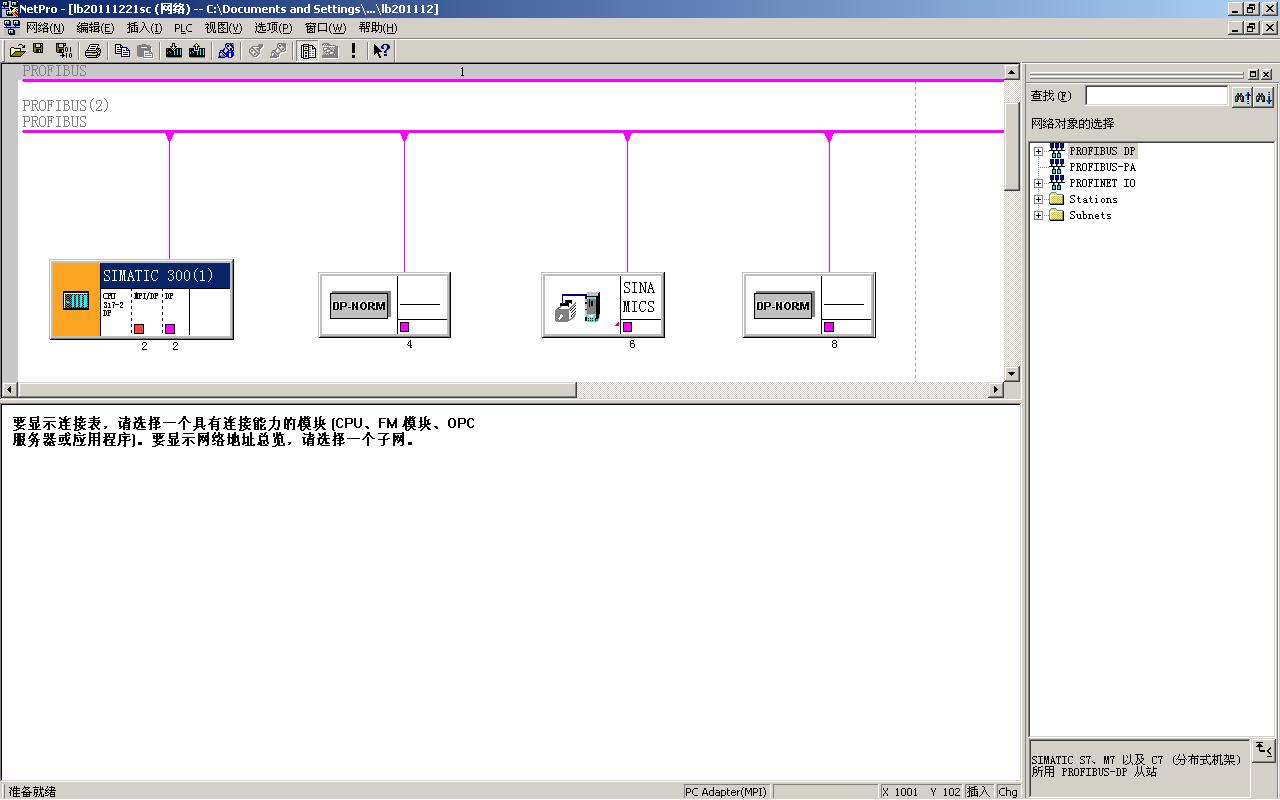The width and height of the screenshot is (1280, 800).
Task: Open the 视图(V) menu
Action: (223, 28)
